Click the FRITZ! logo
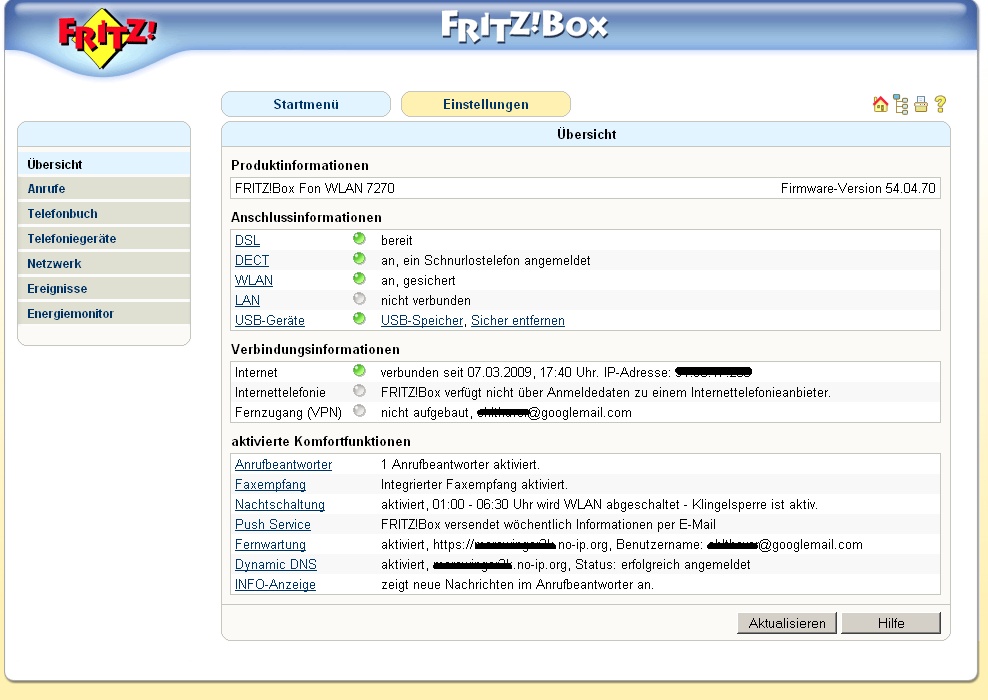988x700 pixels. [x=107, y=38]
